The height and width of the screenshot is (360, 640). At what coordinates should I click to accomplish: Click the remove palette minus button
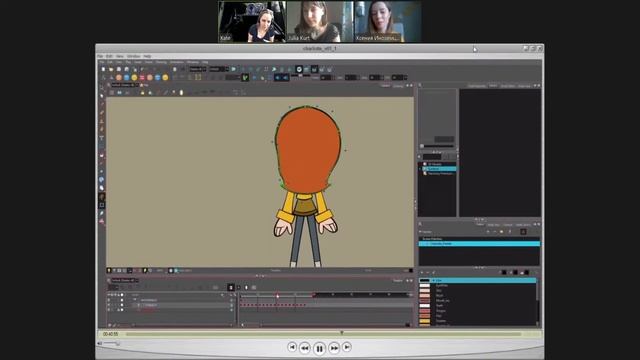495,232
